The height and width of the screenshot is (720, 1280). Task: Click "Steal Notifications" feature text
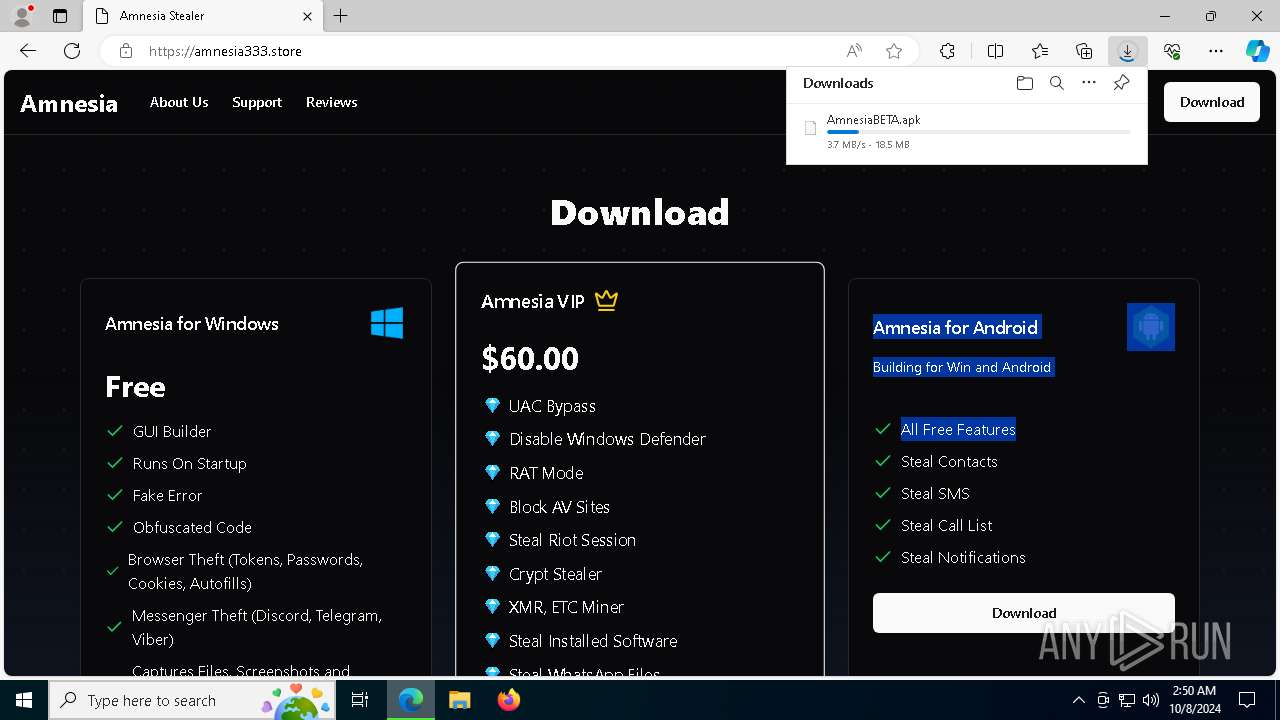point(963,557)
